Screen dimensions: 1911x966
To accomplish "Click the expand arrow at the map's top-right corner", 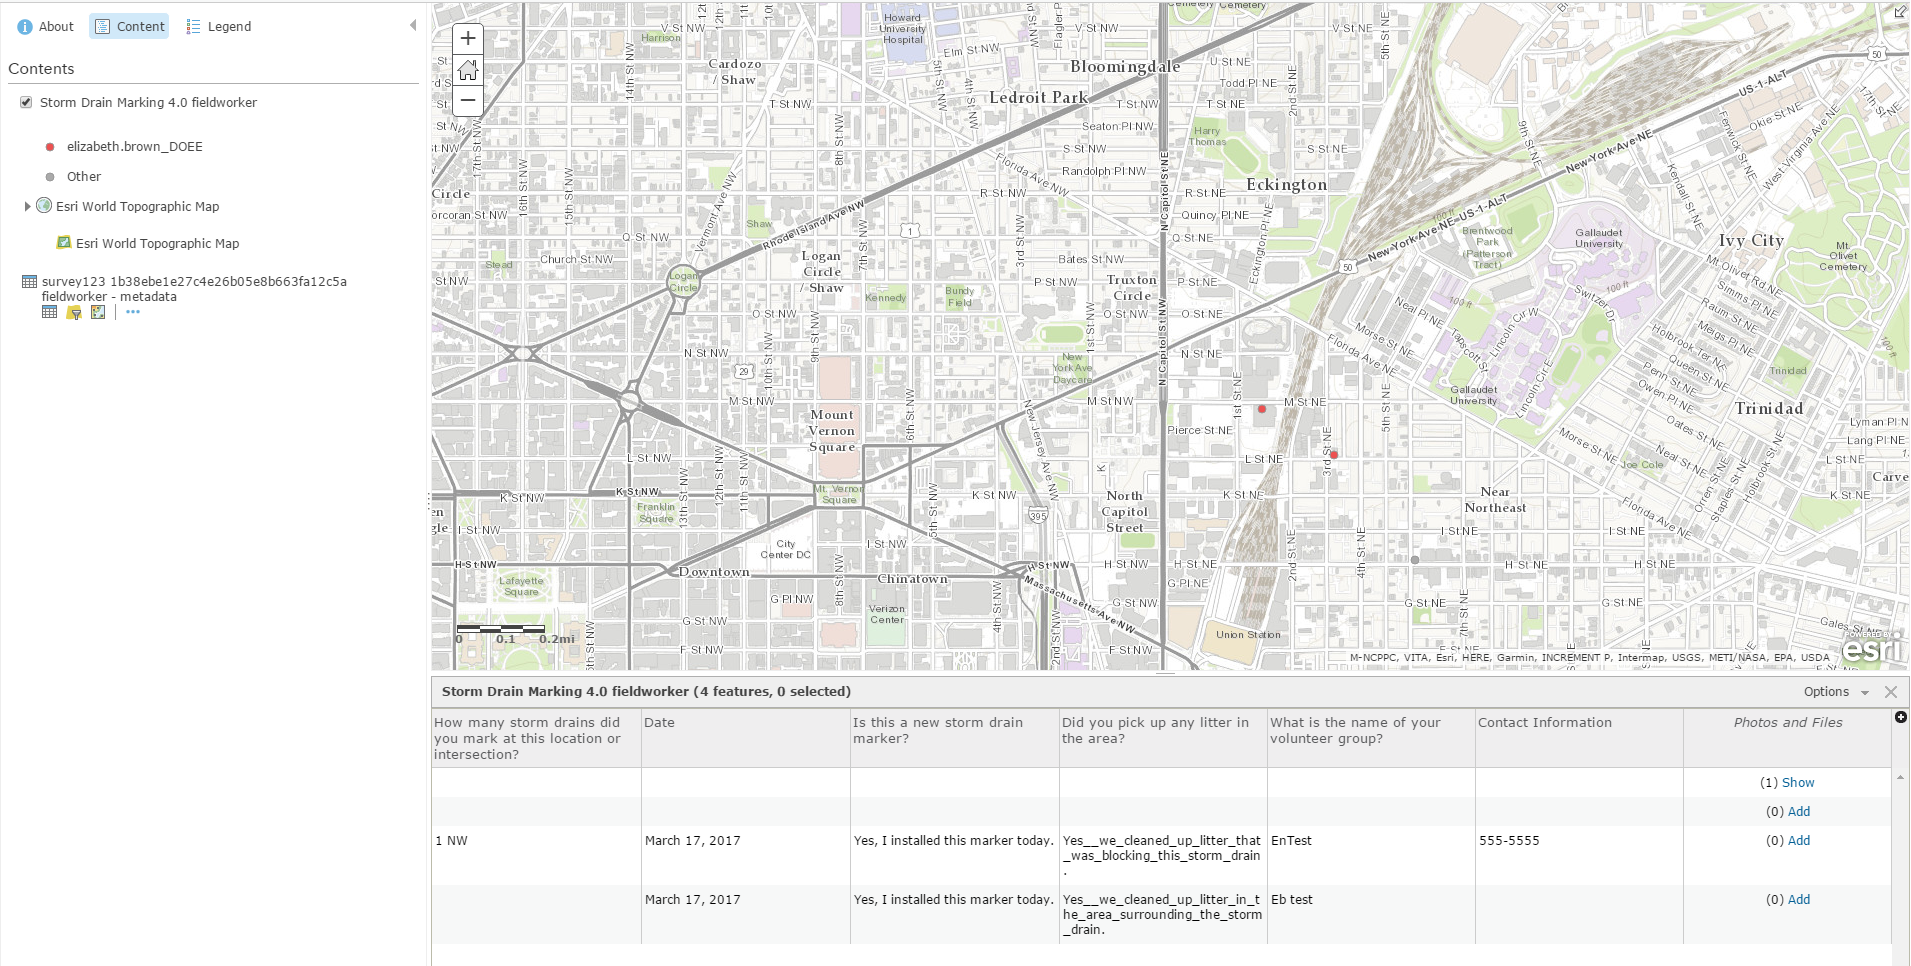I will click(1900, 12).
